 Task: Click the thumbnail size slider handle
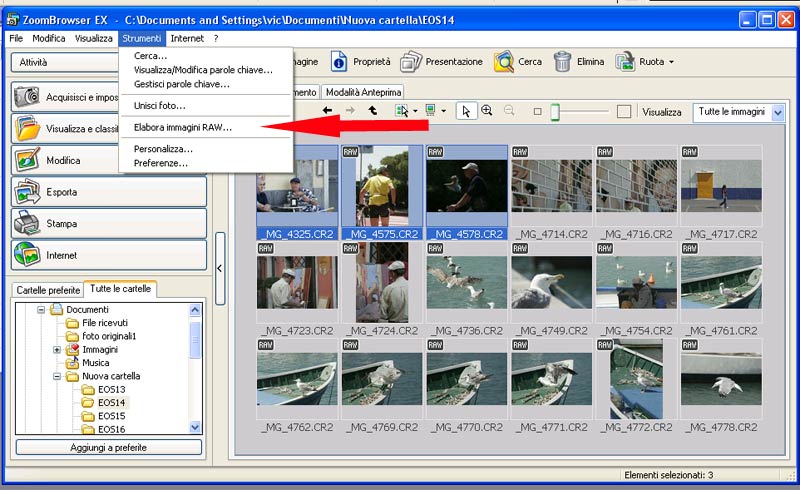pos(554,112)
